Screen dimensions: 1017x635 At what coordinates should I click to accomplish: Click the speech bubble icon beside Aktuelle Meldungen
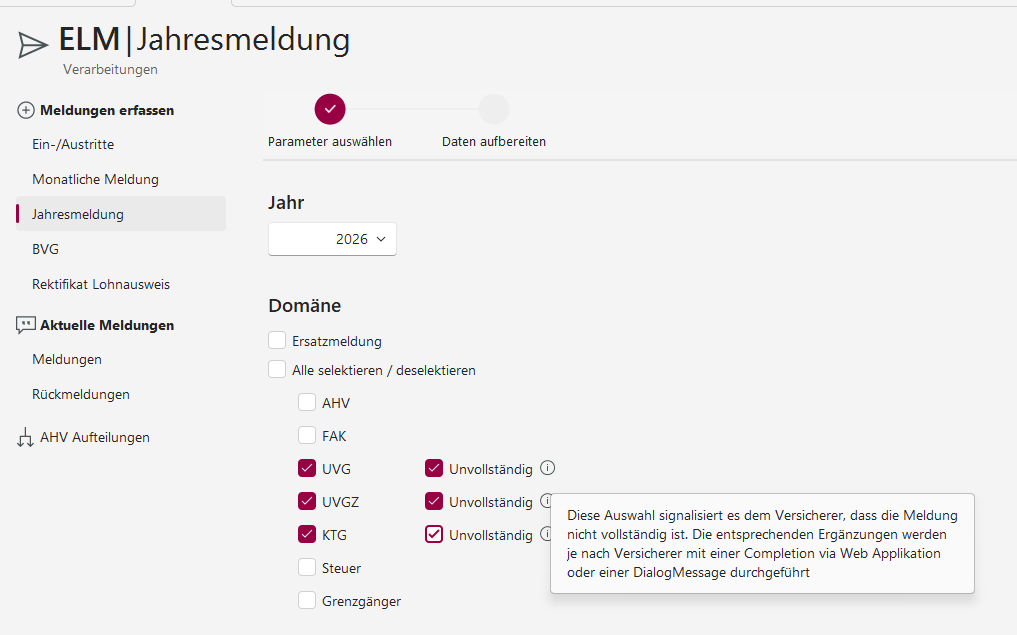click(x=26, y=325)
